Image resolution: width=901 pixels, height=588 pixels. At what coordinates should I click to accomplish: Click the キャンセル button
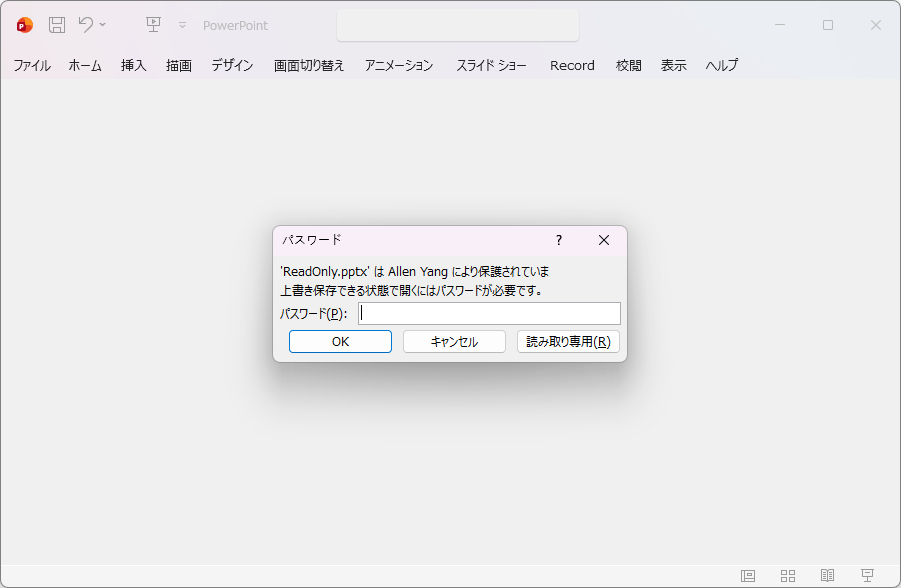(x=454, y=341)
